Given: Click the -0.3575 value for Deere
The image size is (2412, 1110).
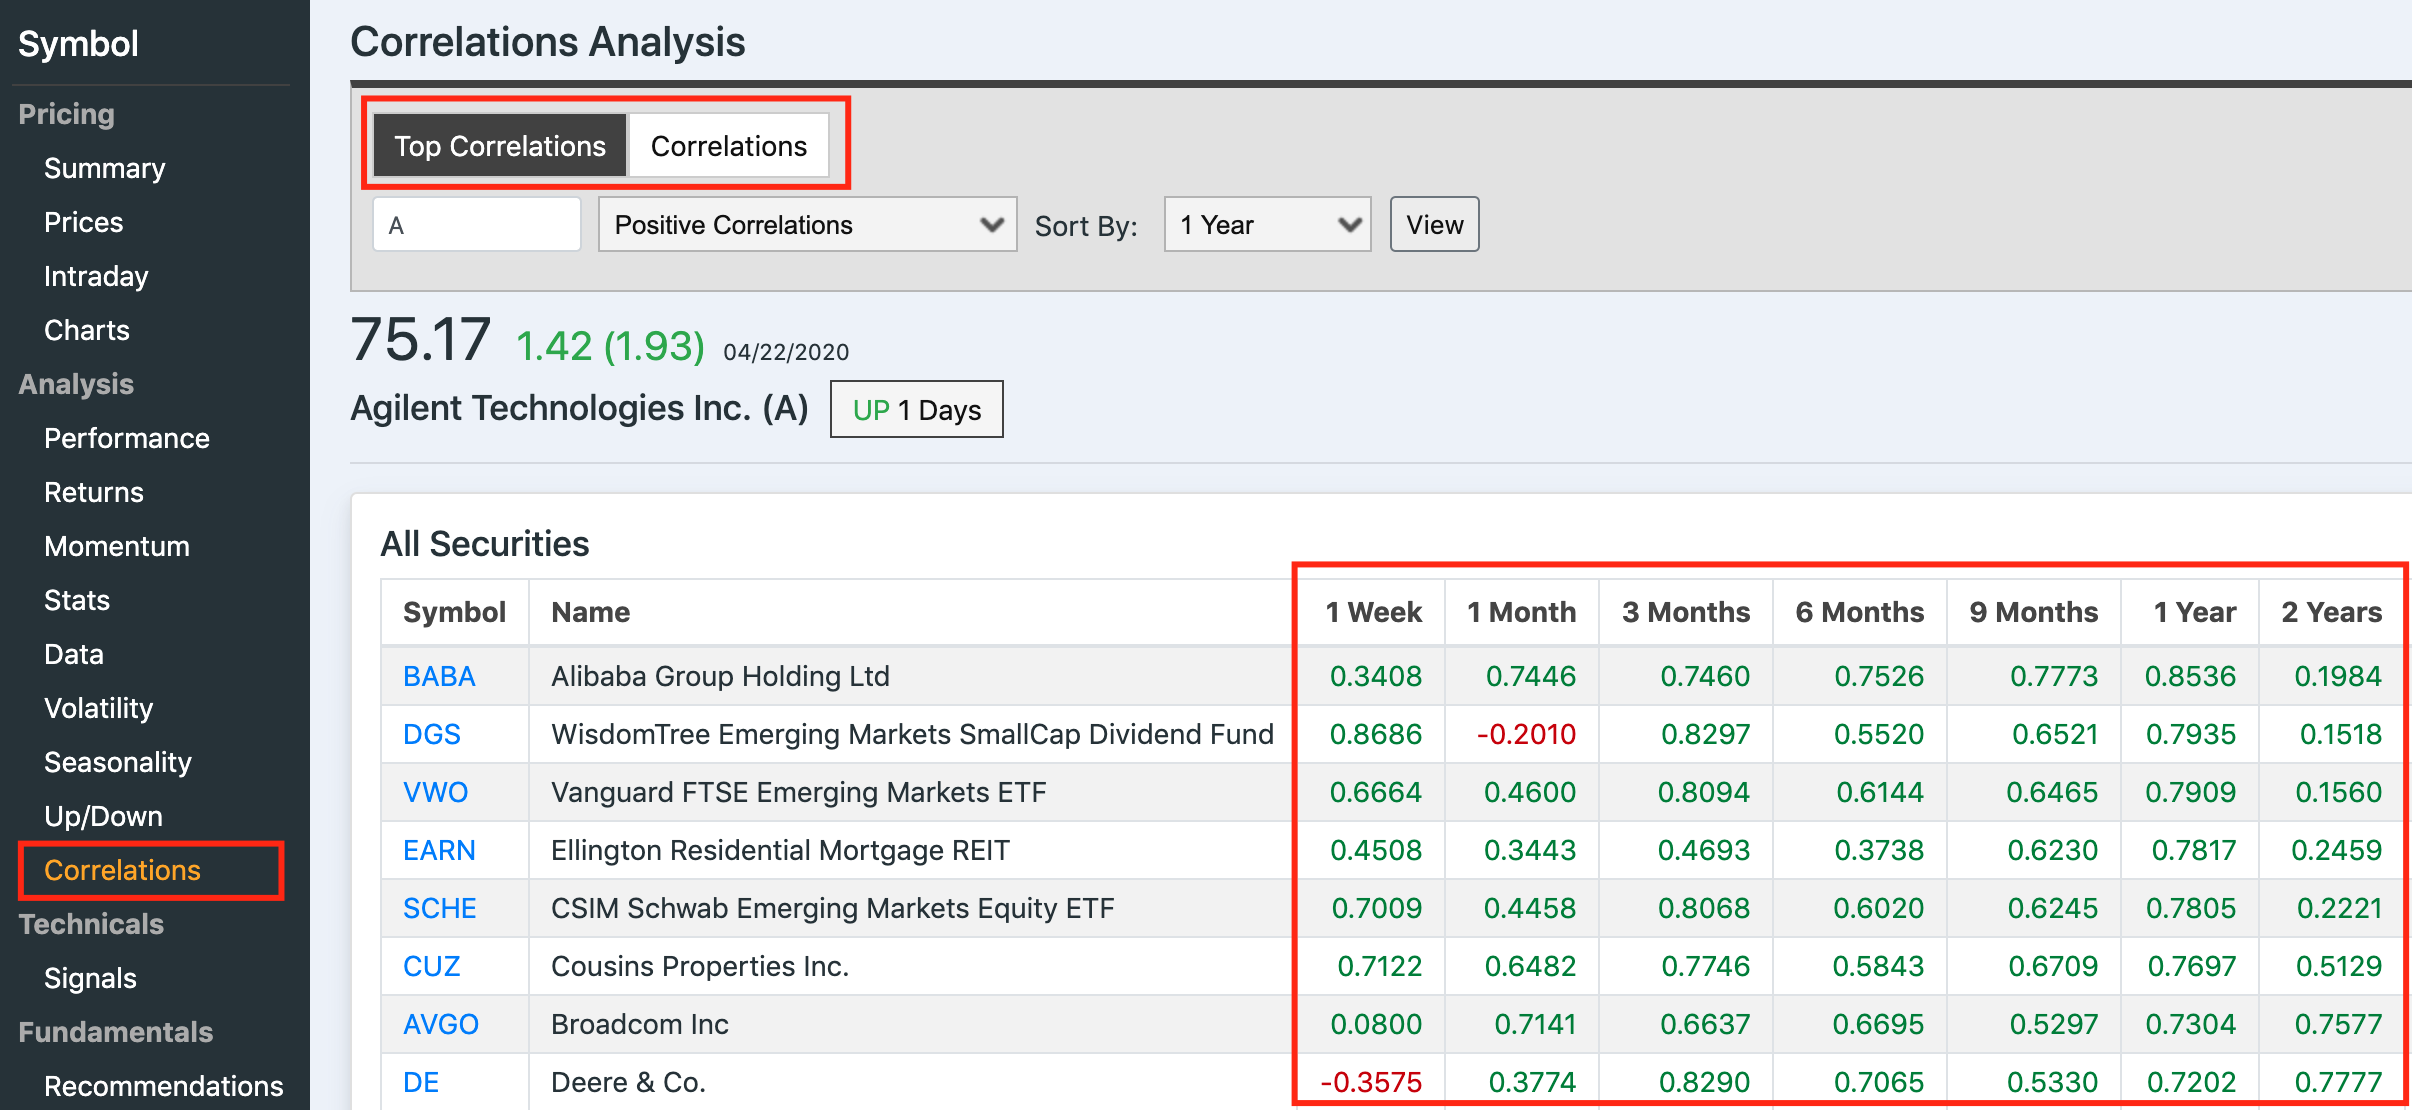Looking at the screenshot, I should point(1371,1082).
